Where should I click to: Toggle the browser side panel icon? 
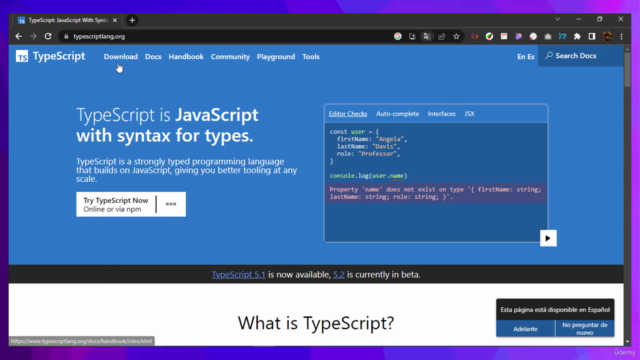[x=592, y=36]
